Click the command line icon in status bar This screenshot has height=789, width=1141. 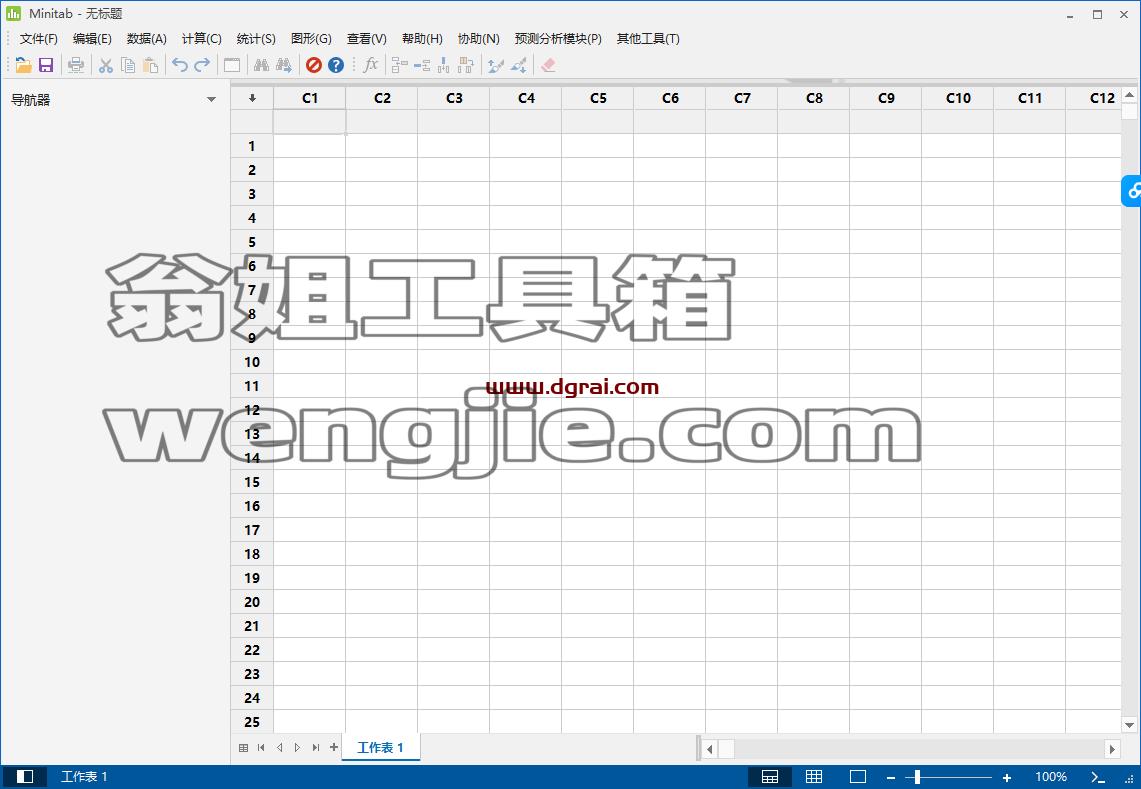tap(1097, 777)
